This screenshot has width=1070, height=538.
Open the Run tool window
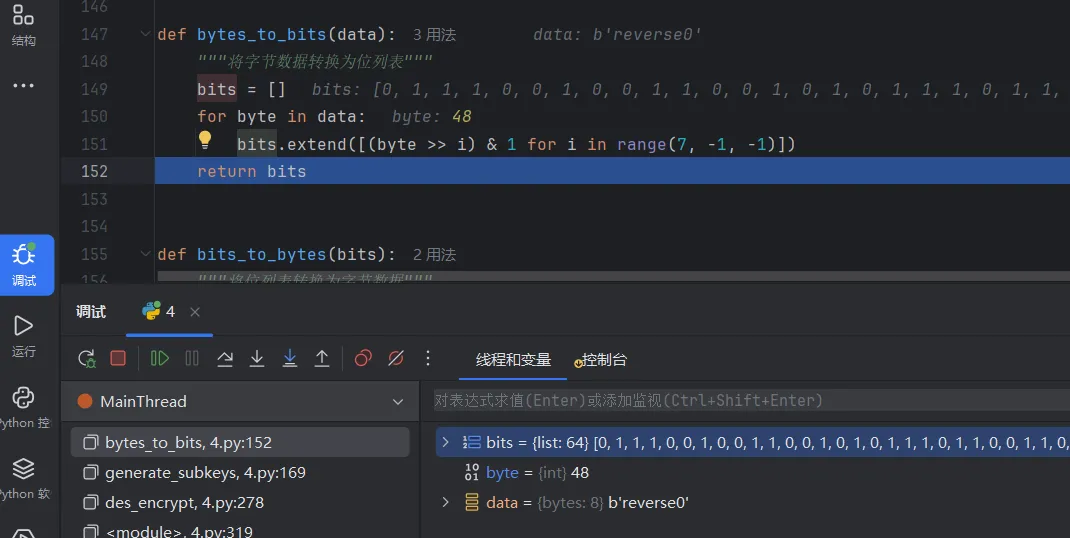pyautogui.click(x=23, y=335)
